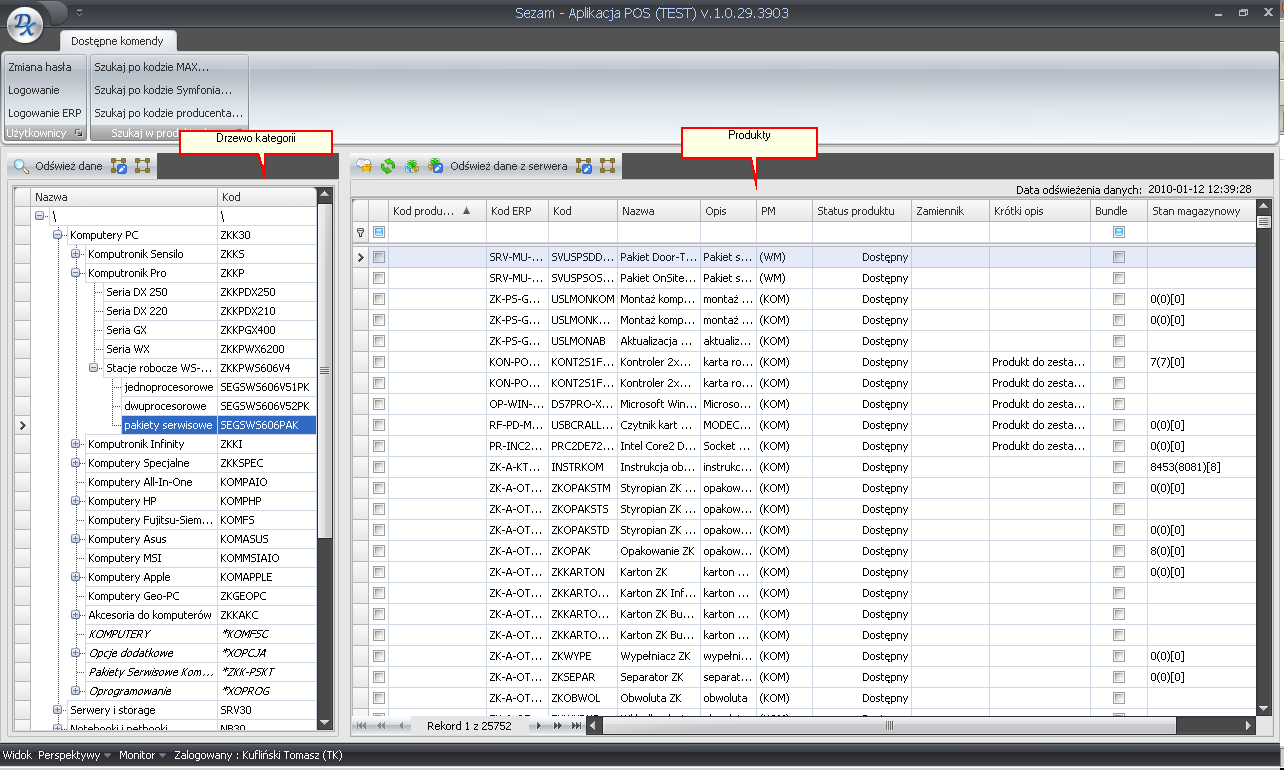The image size is (1284, 770).
Task: Click Bundle column filter icon
Action: tap(1119, 232)
